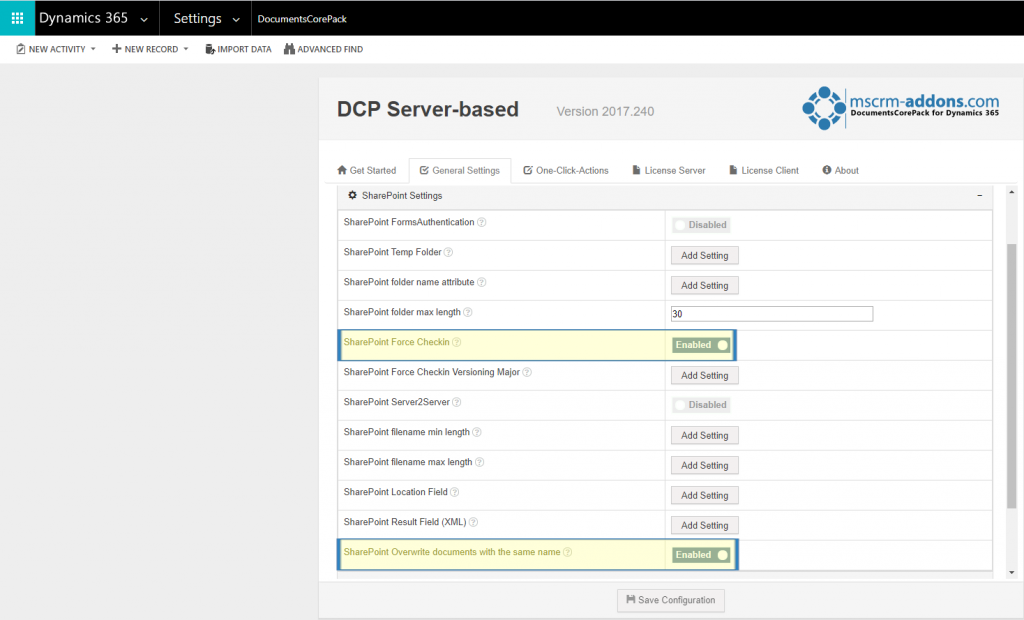Toggle SharePoint Overwrite documents with same name
Viewport: 1024px width, 620px height.
[700, 554]
